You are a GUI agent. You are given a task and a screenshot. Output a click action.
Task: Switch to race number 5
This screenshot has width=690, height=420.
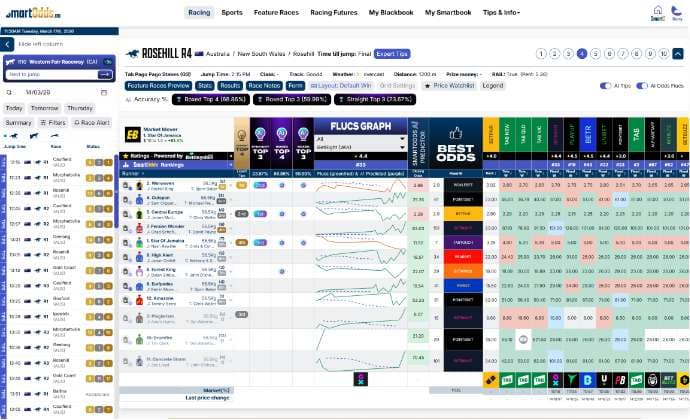pyautogui.click(x=596, y=53)
